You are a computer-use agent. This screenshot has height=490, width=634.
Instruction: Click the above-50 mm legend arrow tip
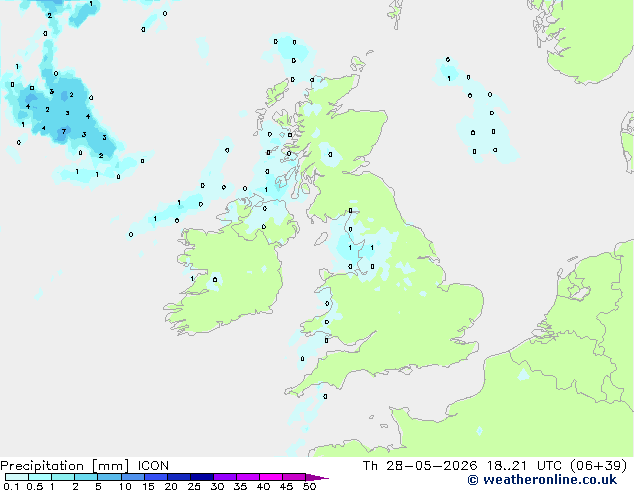point(317,477)
